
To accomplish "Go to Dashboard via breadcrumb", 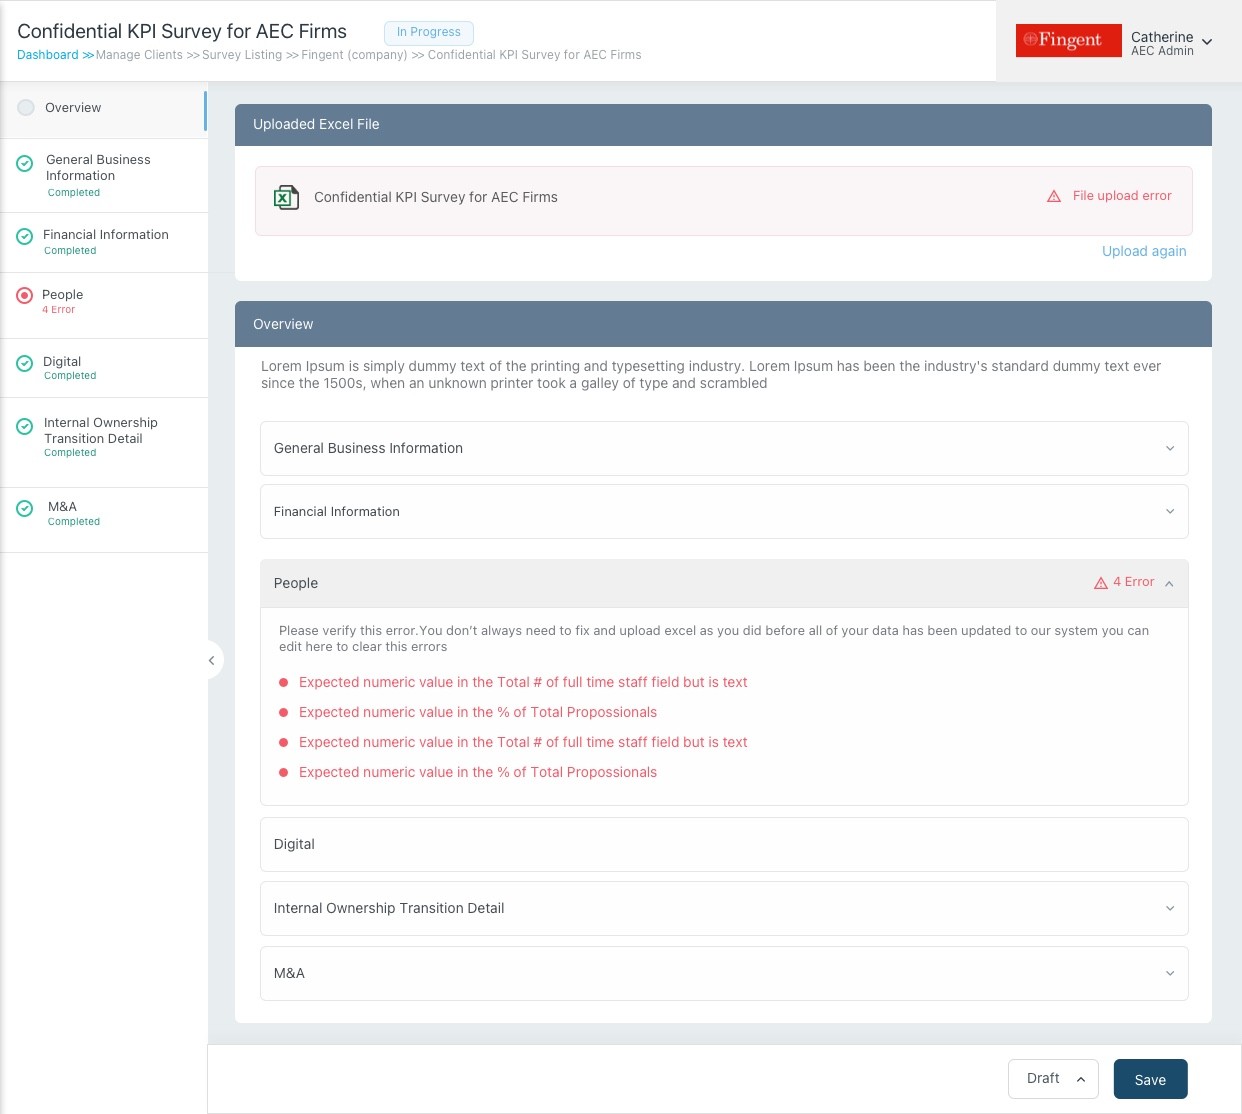I will tap(47, 55).
